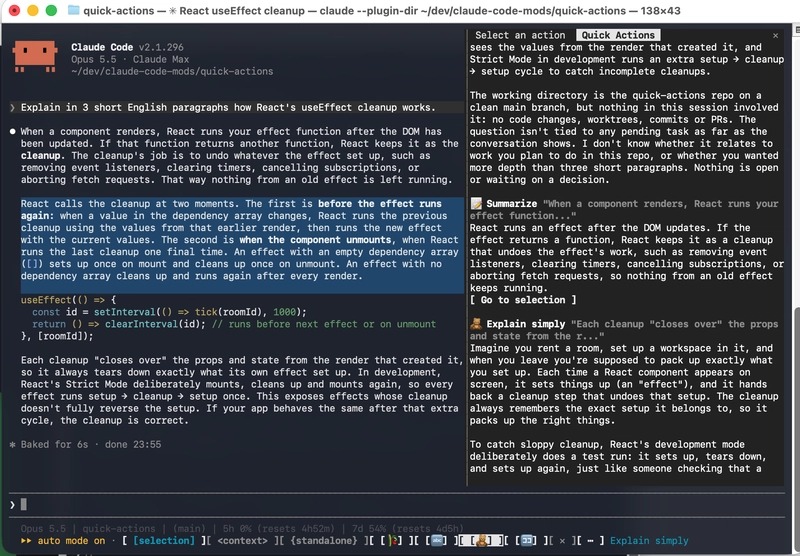Click the cyan 'Explain simply' status label
The width and height of the screenshot is (800, 556).
click(649, 541)
